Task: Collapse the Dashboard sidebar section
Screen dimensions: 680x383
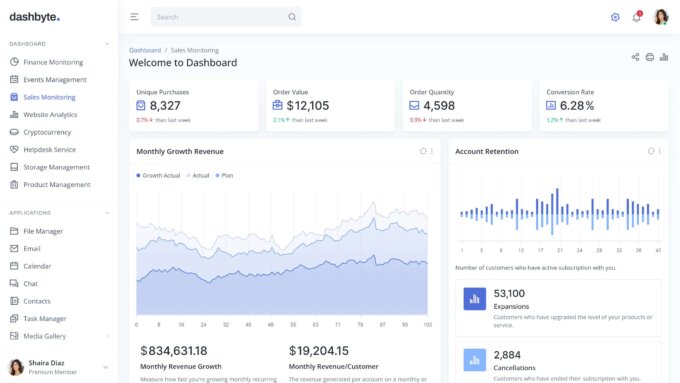Action: coord(107,44)
